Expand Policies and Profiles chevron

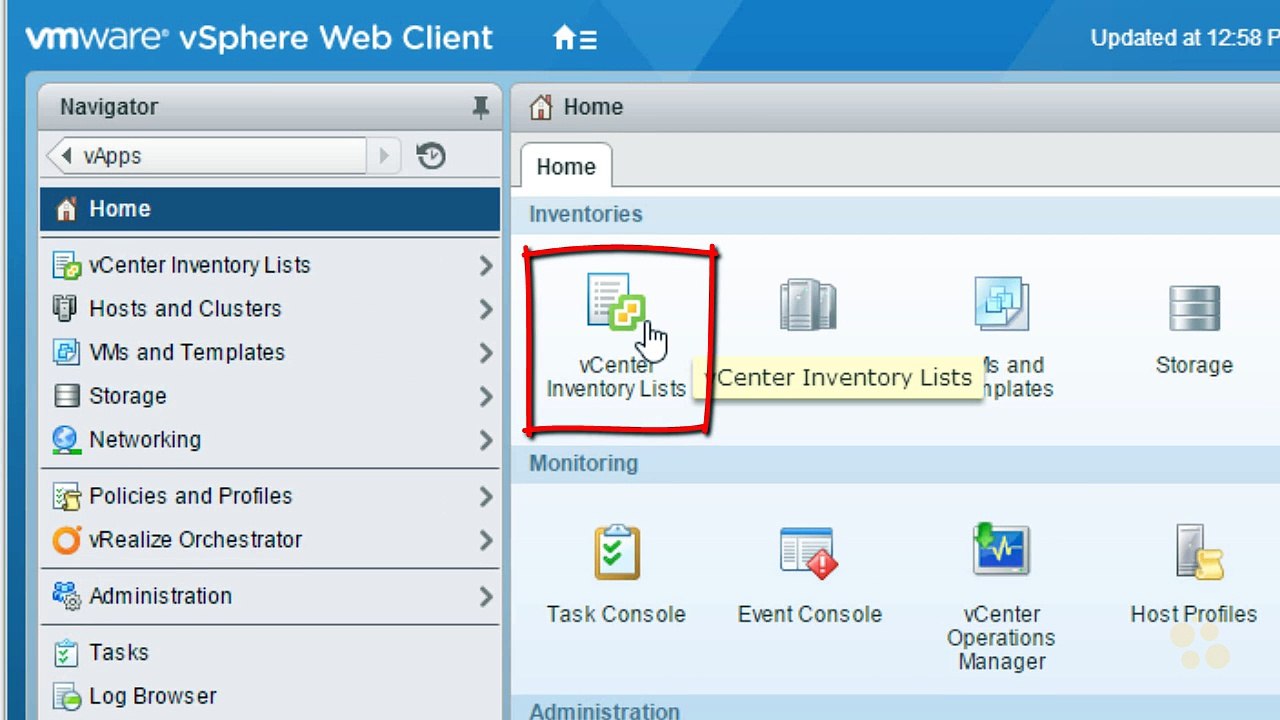coord(486,497)
